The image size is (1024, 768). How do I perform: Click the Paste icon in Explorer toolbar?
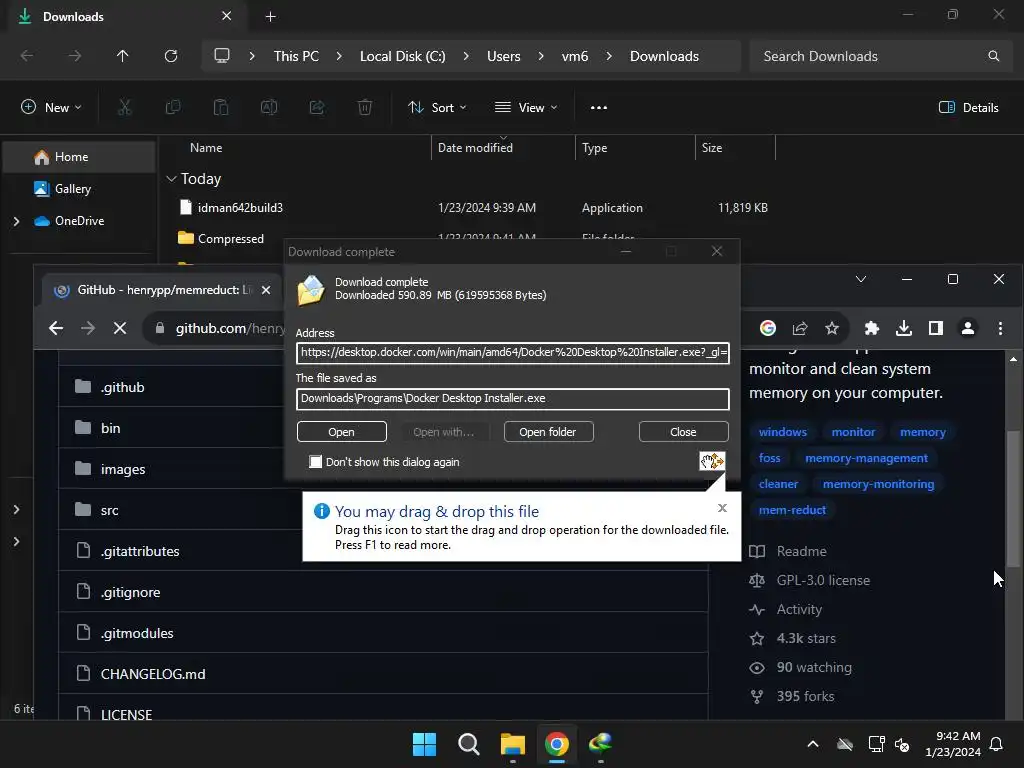click(221, 107)
